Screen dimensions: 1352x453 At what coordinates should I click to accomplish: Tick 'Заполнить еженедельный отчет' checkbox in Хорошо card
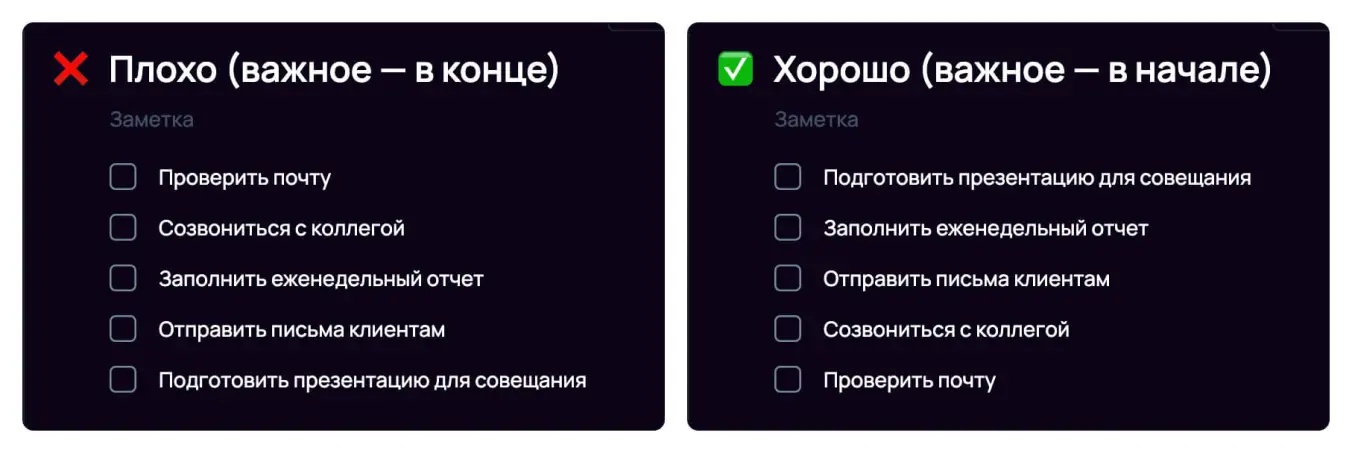(788, 228)
